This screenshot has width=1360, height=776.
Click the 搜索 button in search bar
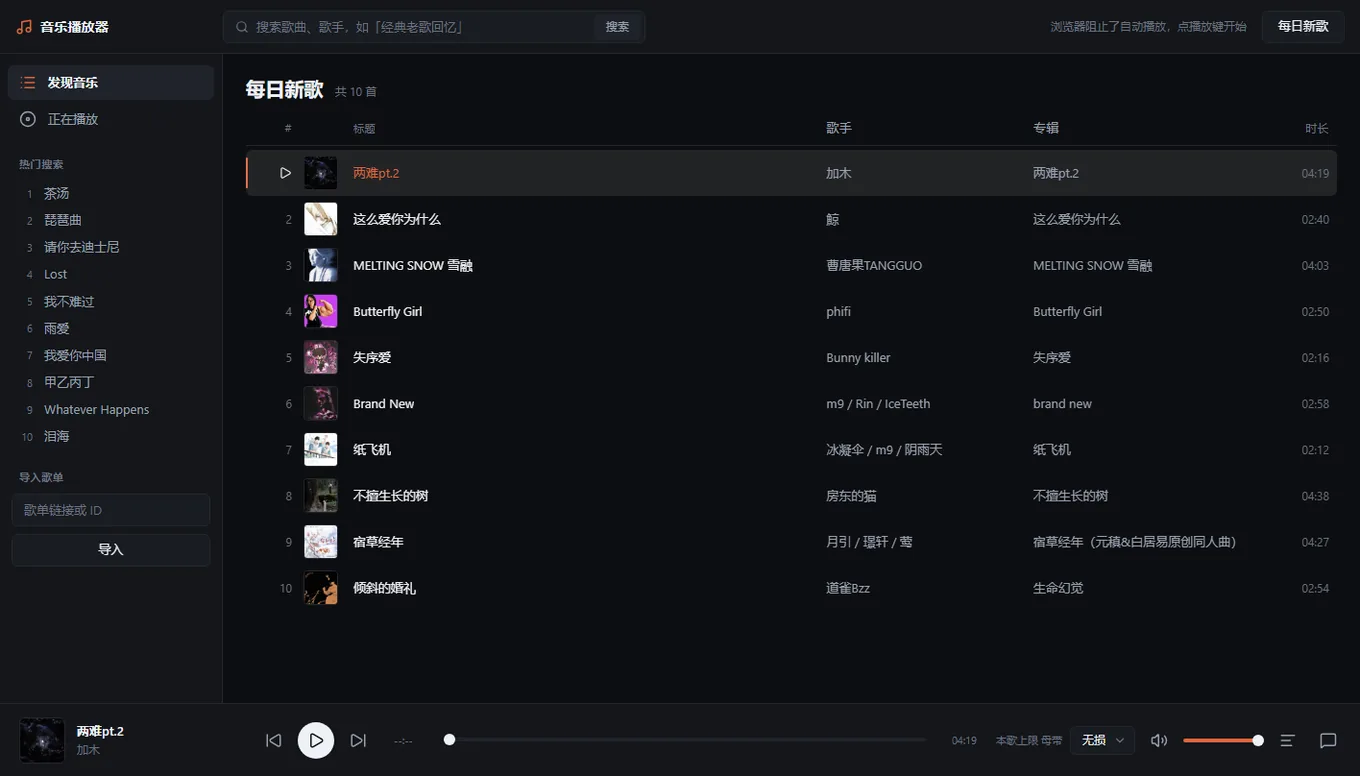click(617, 27)
